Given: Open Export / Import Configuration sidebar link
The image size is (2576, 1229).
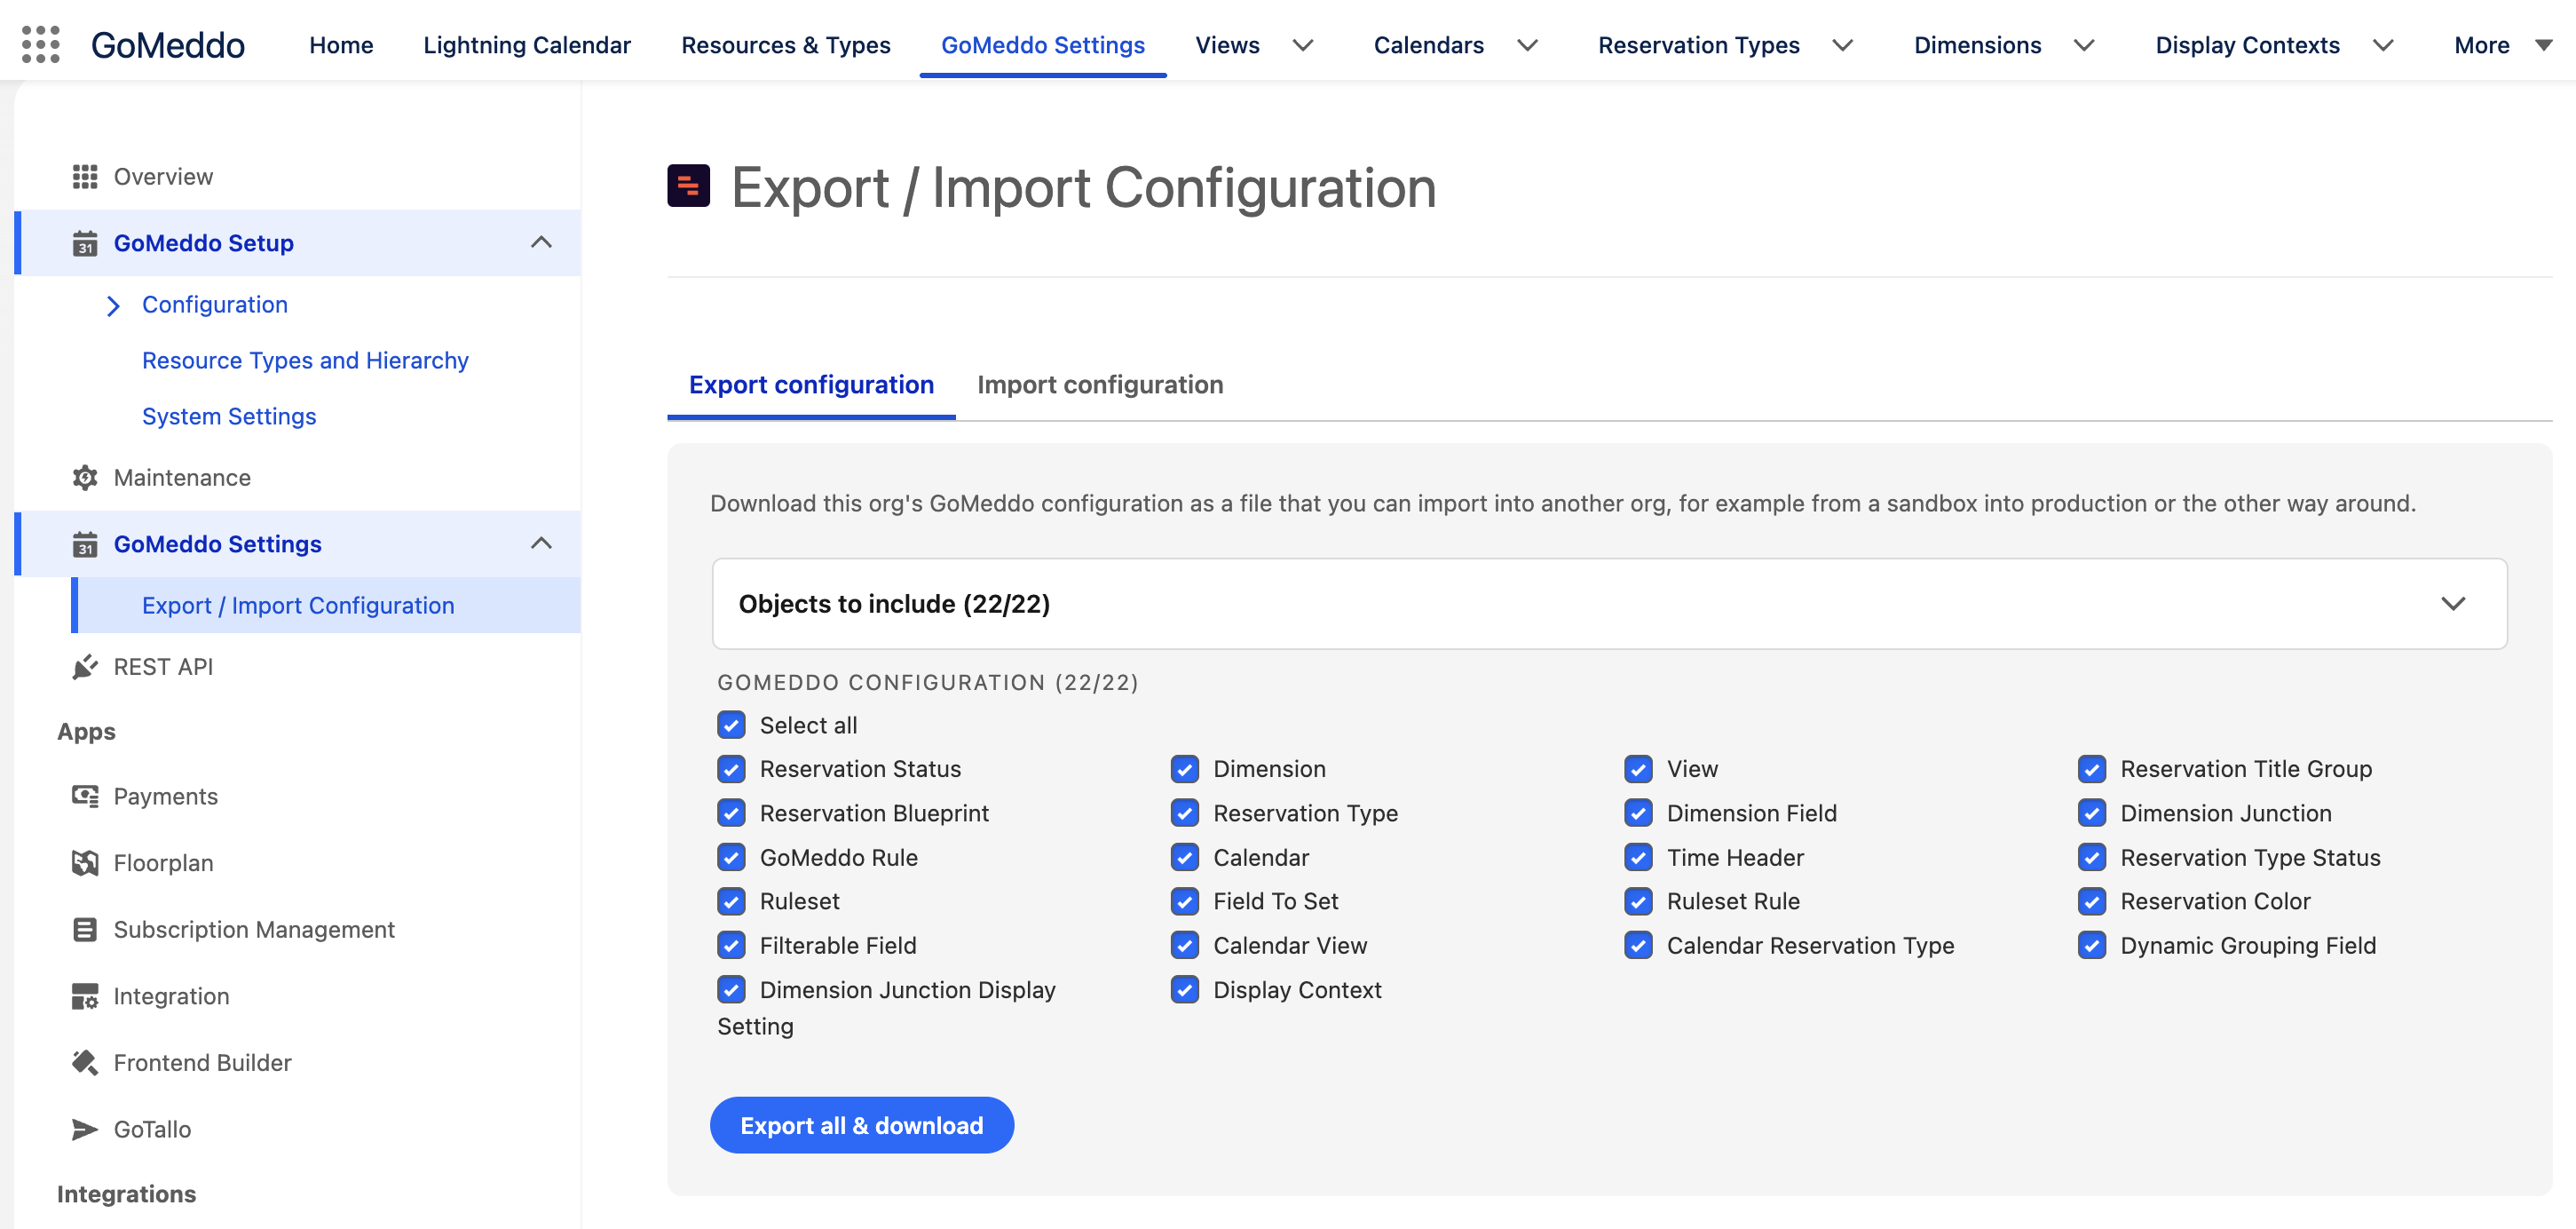Looking at the screenshot, I should click(298, 605).
